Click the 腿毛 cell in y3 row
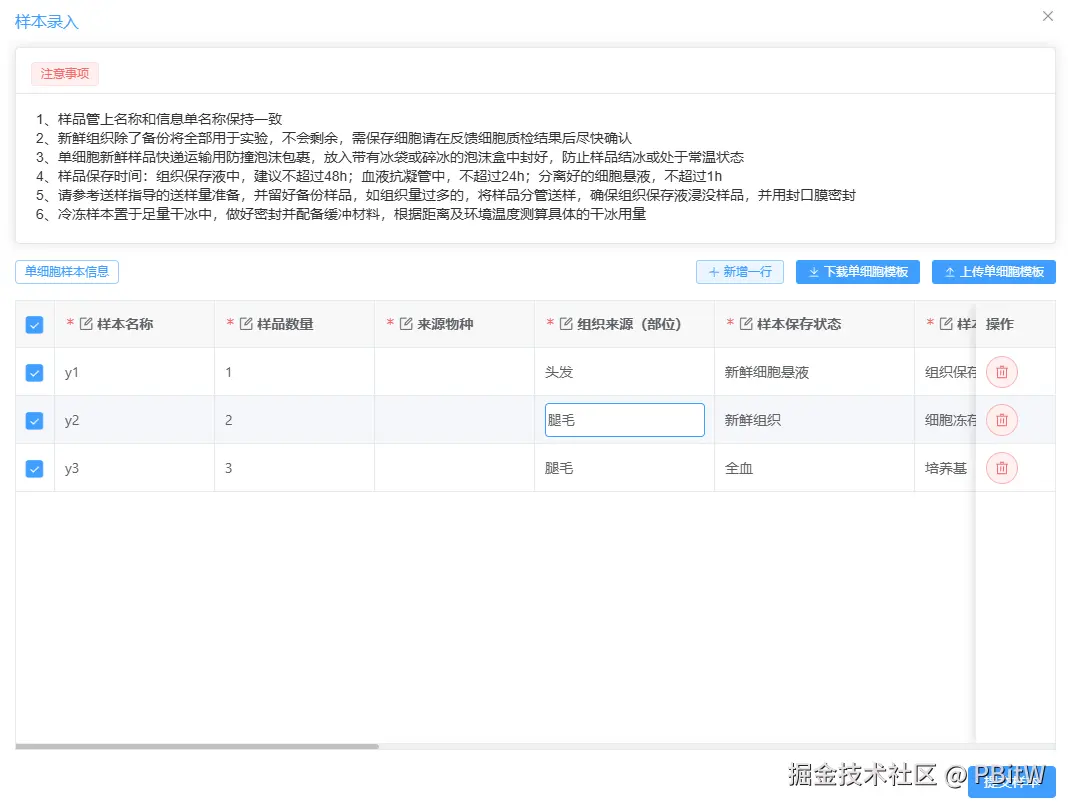Viewport: 1068px width, 811px height. pos(624,468)
